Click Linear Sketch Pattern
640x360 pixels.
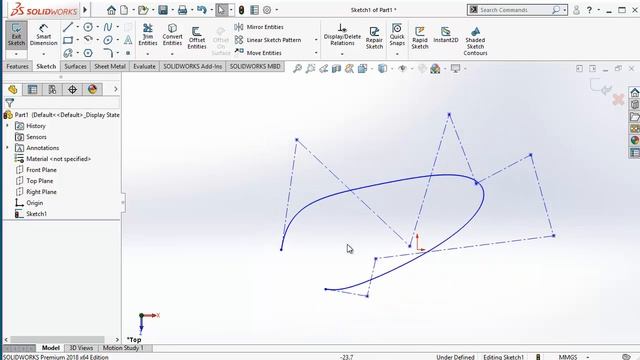(268, 40)
